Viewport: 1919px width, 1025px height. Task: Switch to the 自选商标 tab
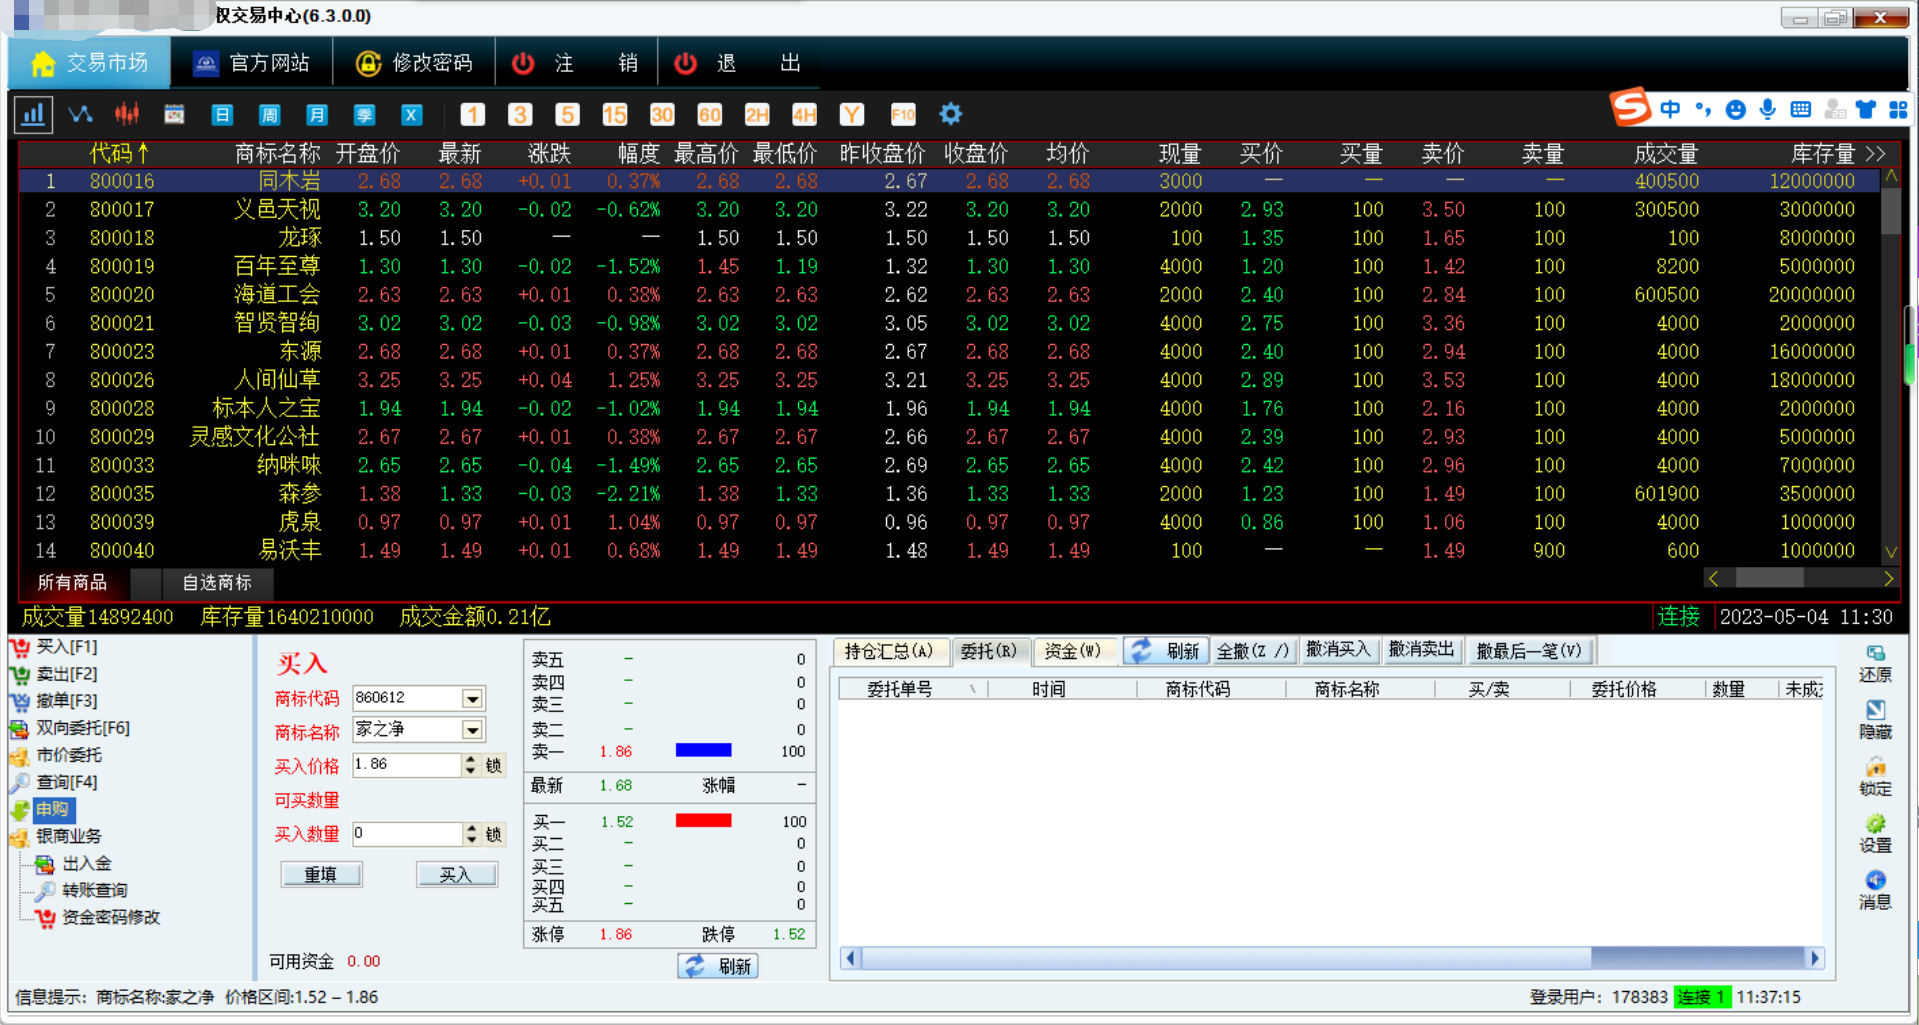pos(217,583)
